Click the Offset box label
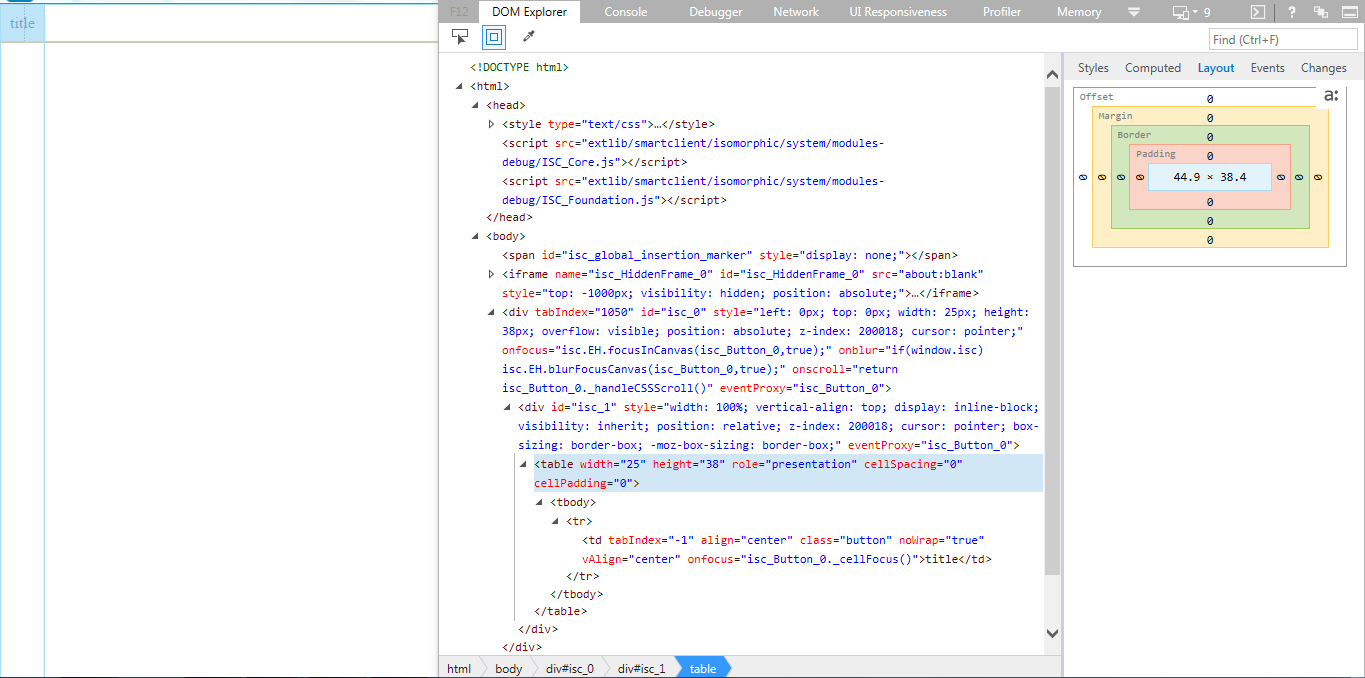Image resolution: width=1365 pixels, height=678 pixels. (x=1096, y=97)
